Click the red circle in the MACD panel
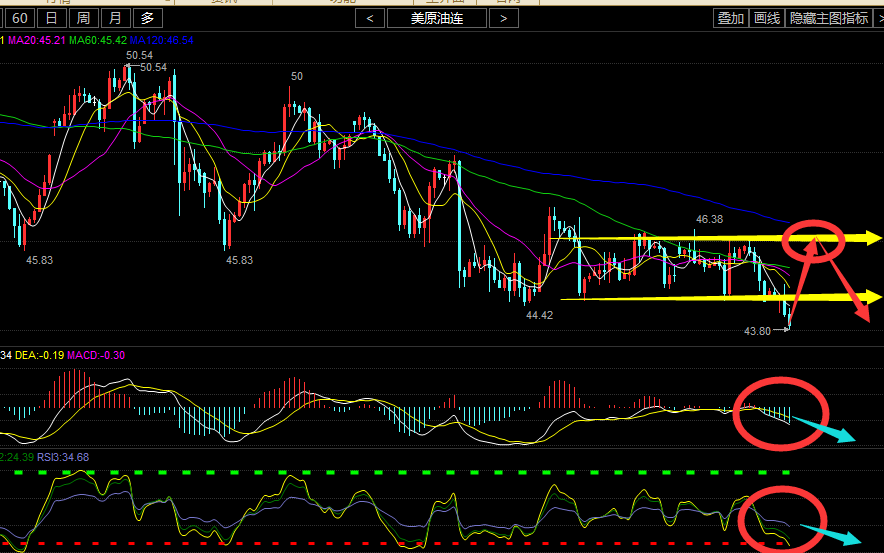 (781, 410)
